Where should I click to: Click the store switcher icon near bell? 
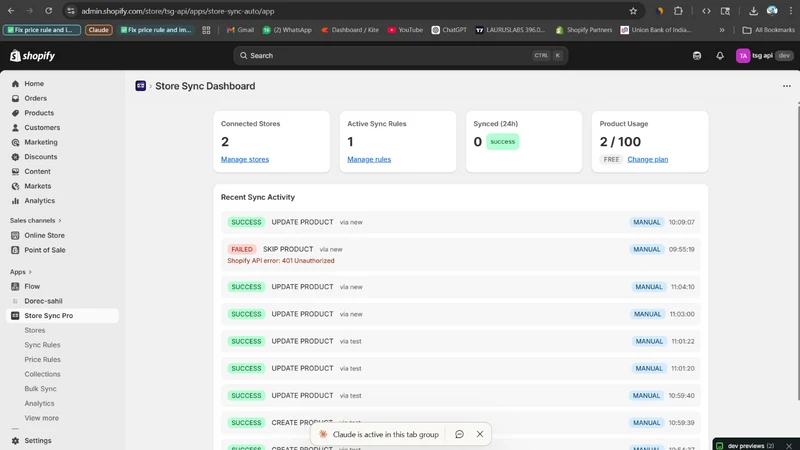click(x=696, y=56)
